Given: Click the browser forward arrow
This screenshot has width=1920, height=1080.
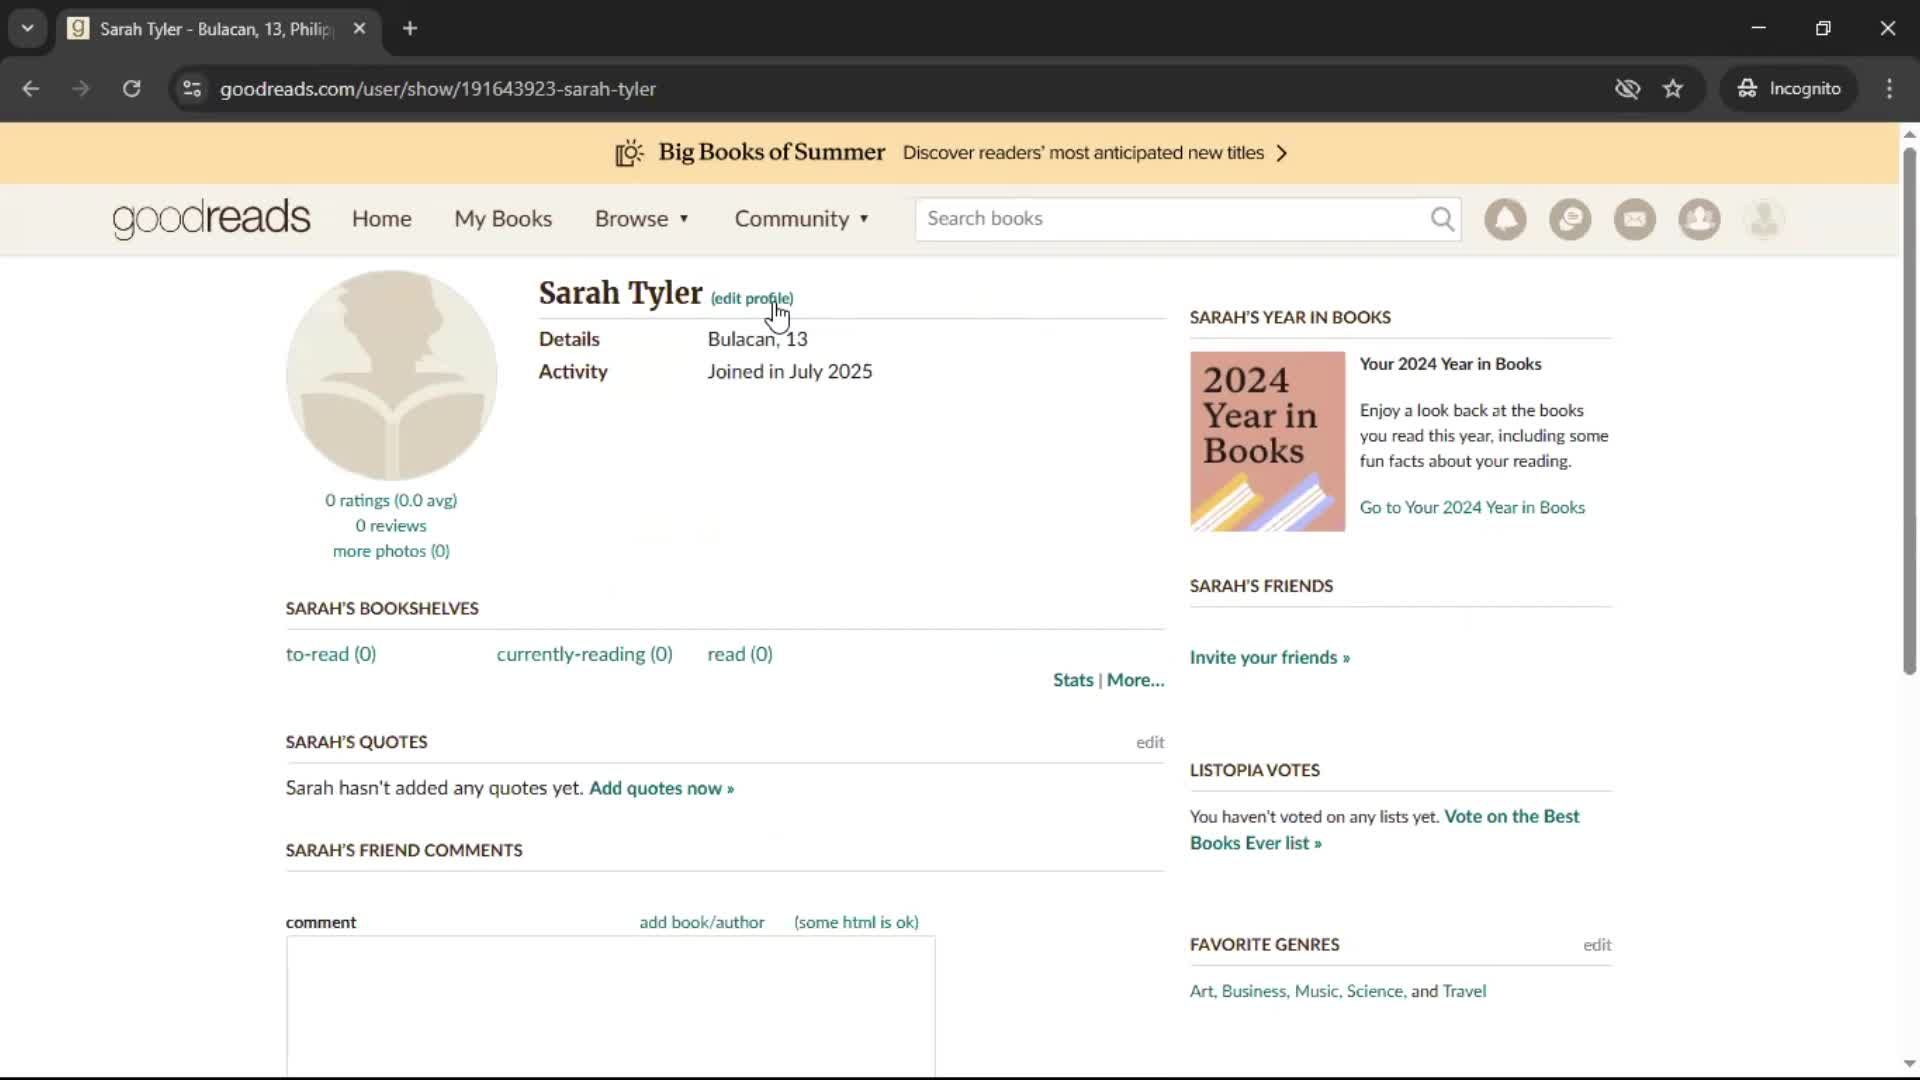Looking at the screenshot, I should (81, 89).
